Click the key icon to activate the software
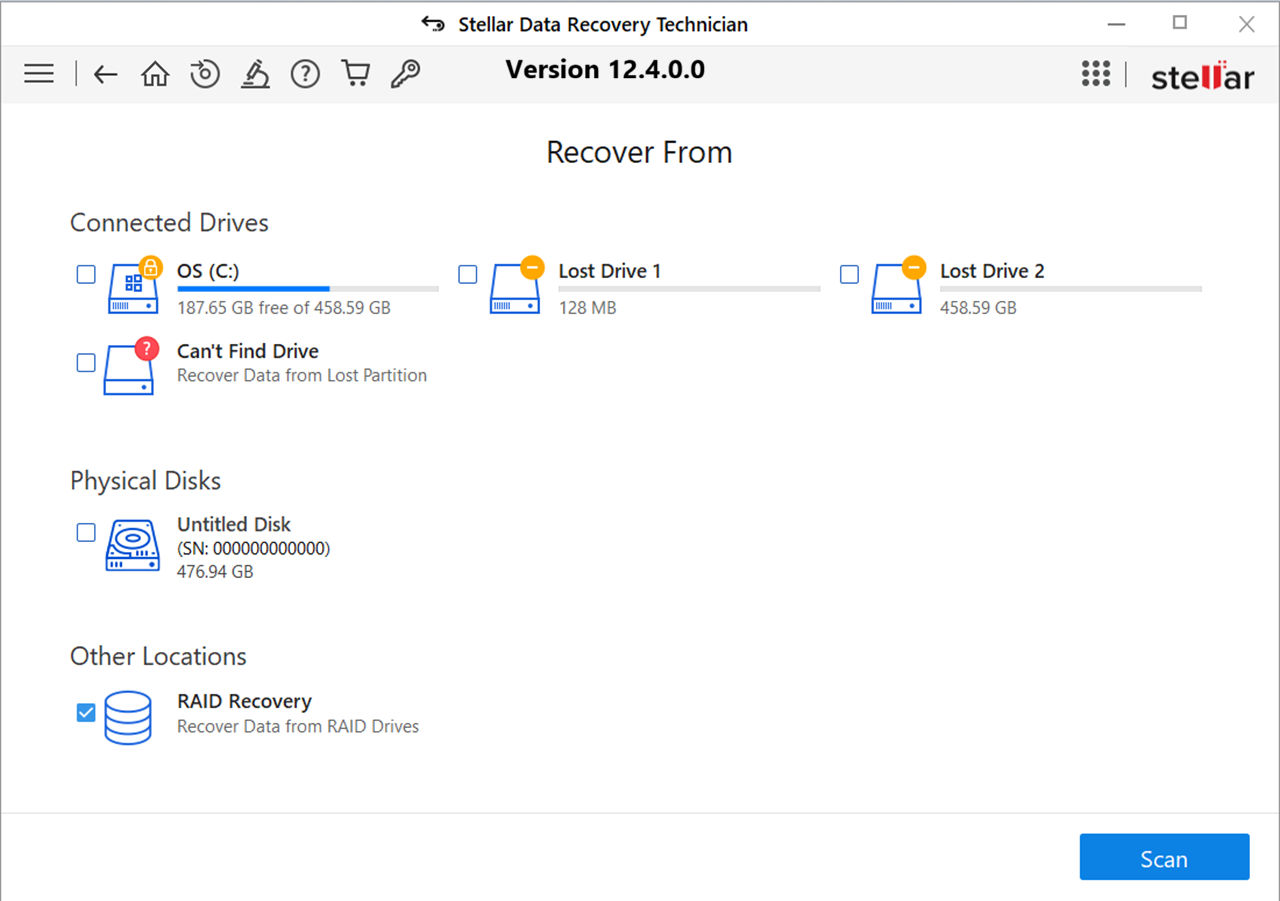 (x=405, y=73)
